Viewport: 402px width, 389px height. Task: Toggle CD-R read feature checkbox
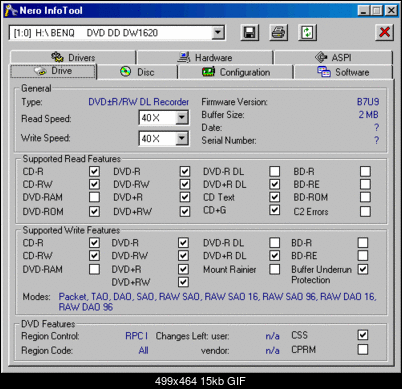pos(94,171)
